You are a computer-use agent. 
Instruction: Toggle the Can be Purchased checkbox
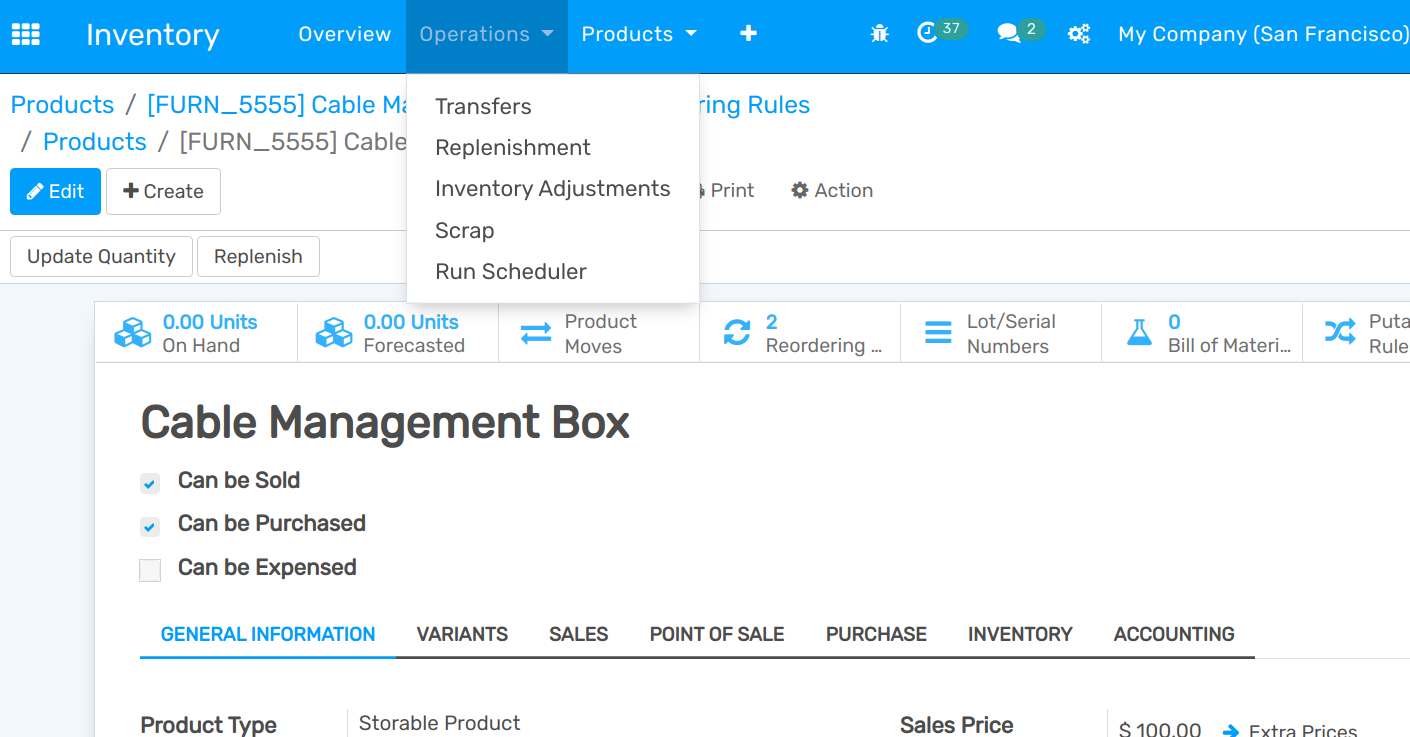click(x=150, y=527)
